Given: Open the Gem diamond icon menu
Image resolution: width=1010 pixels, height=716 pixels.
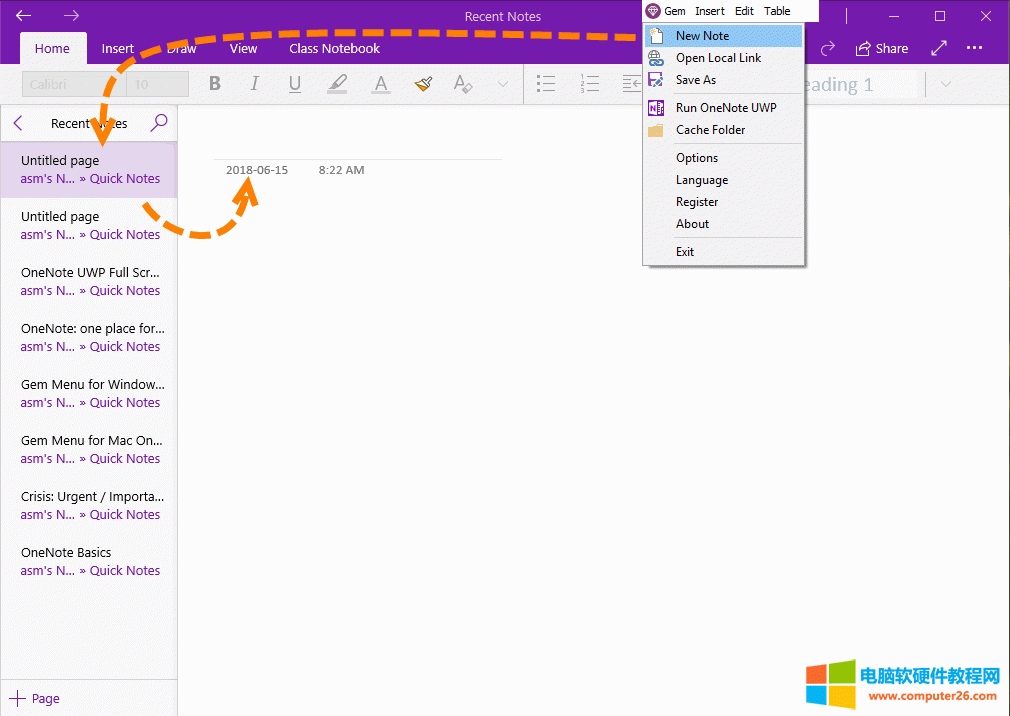Looking at the screenshot, I should 655,10.
